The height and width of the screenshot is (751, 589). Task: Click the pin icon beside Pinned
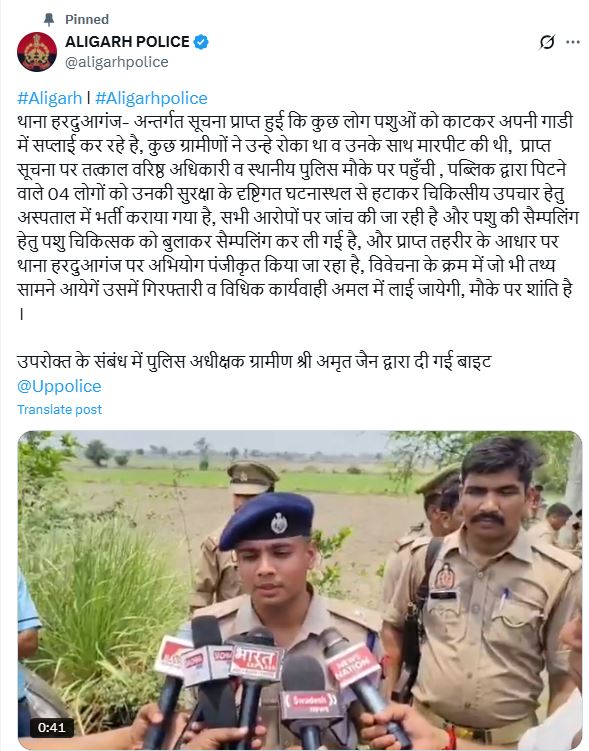(49, 19)
